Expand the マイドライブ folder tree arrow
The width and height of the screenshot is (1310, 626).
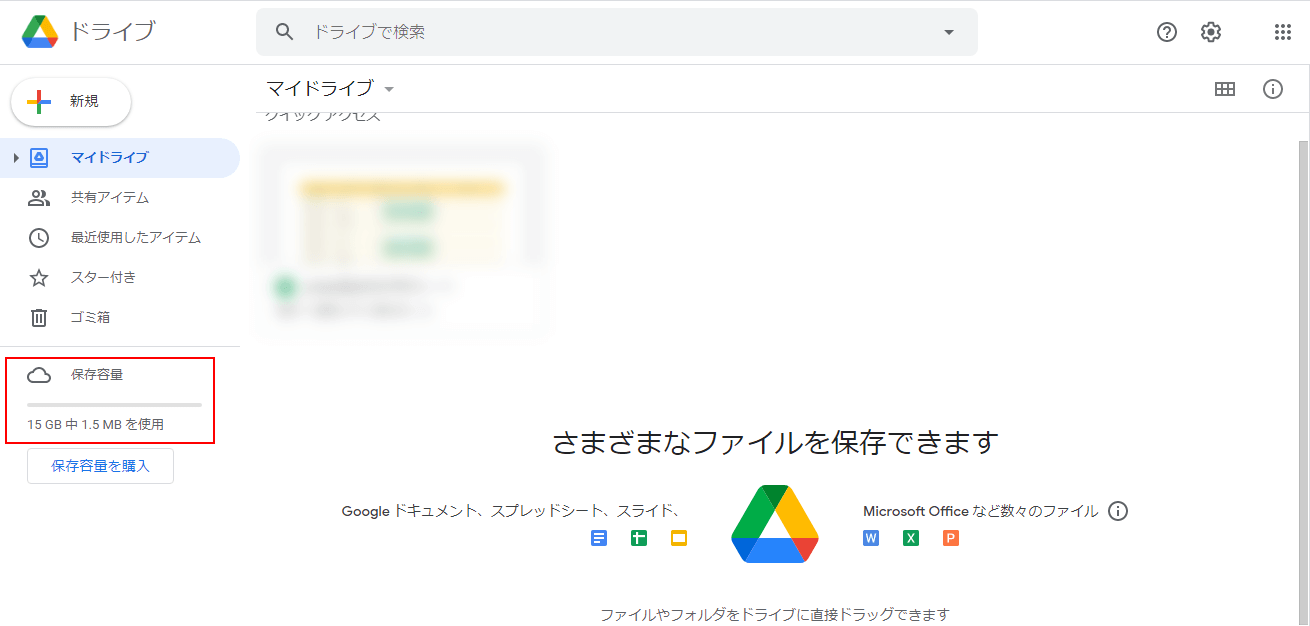coord(16,158)
